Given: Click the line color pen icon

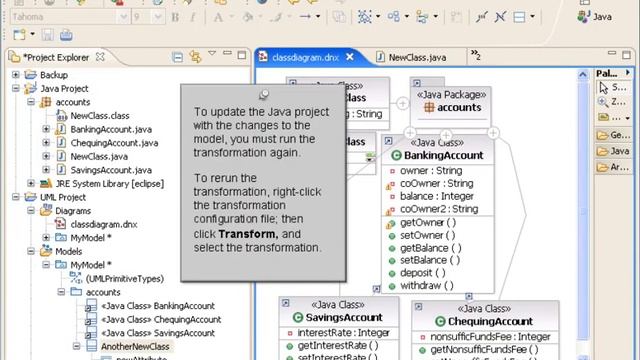Looking at the screenshot, I should [276, 17].
